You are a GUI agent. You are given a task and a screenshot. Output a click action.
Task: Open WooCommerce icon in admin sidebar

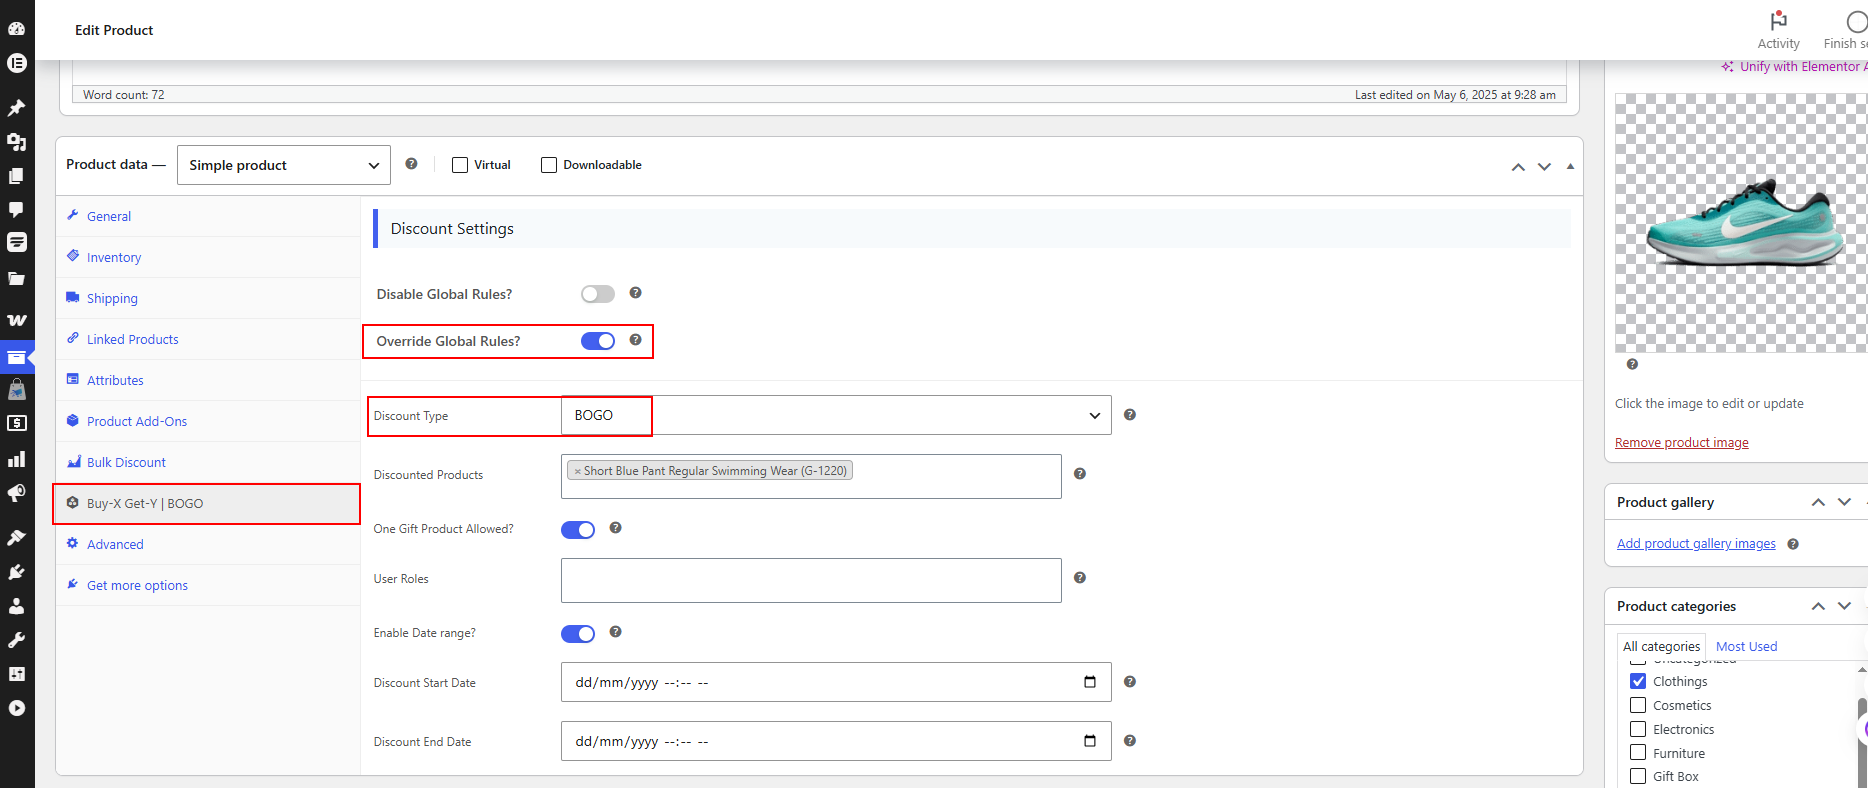point(17,320)
